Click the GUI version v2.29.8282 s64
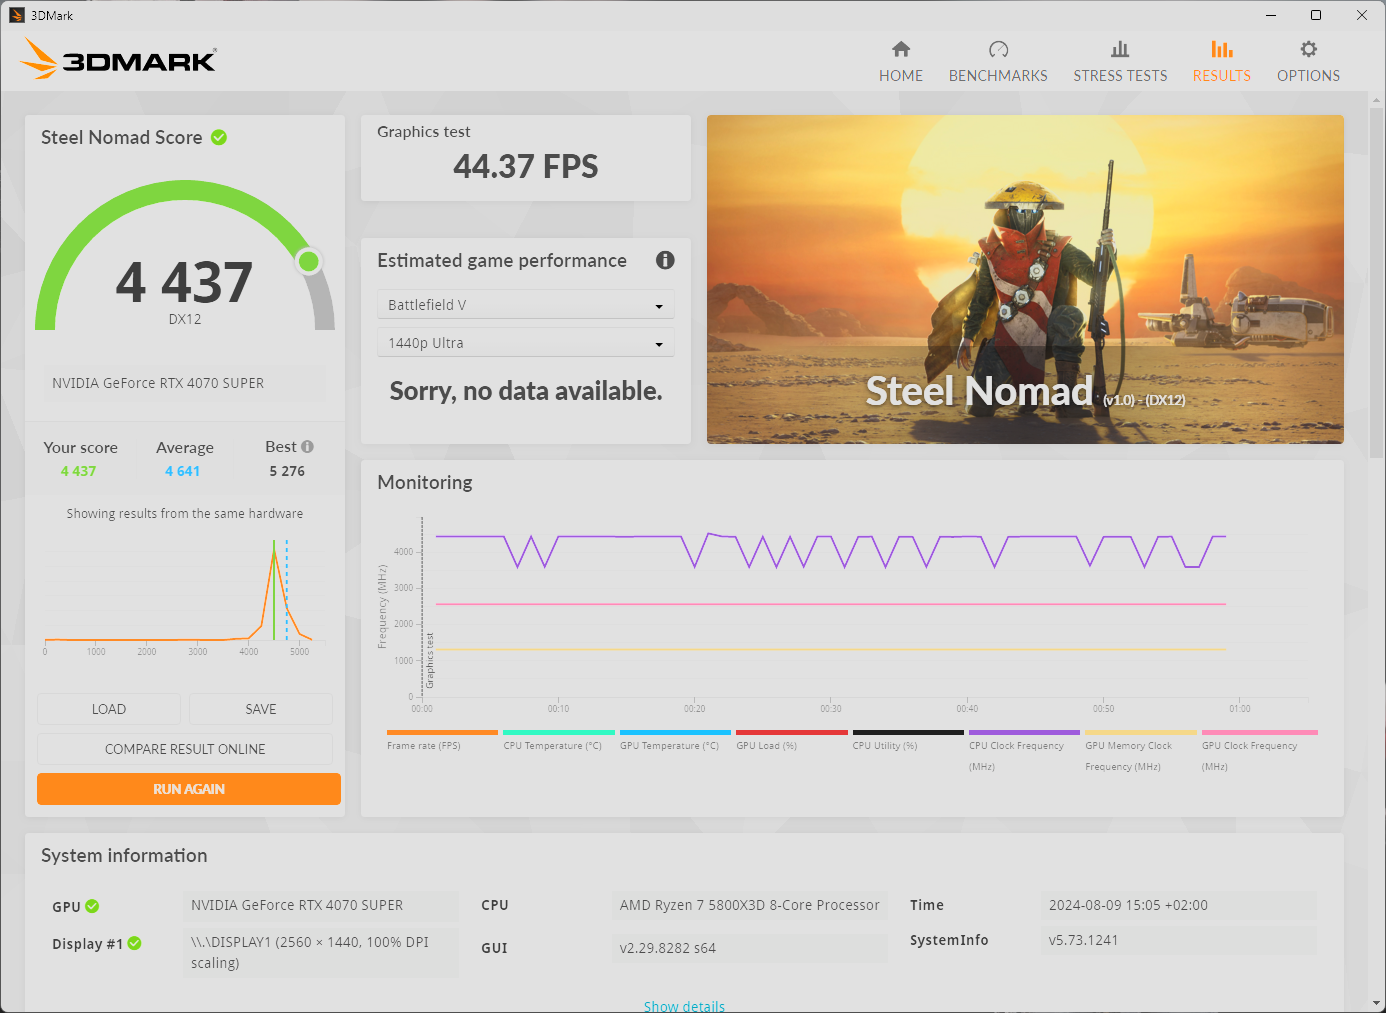Viewport: 1386px width, 1013px height. [x=750, y=948]
